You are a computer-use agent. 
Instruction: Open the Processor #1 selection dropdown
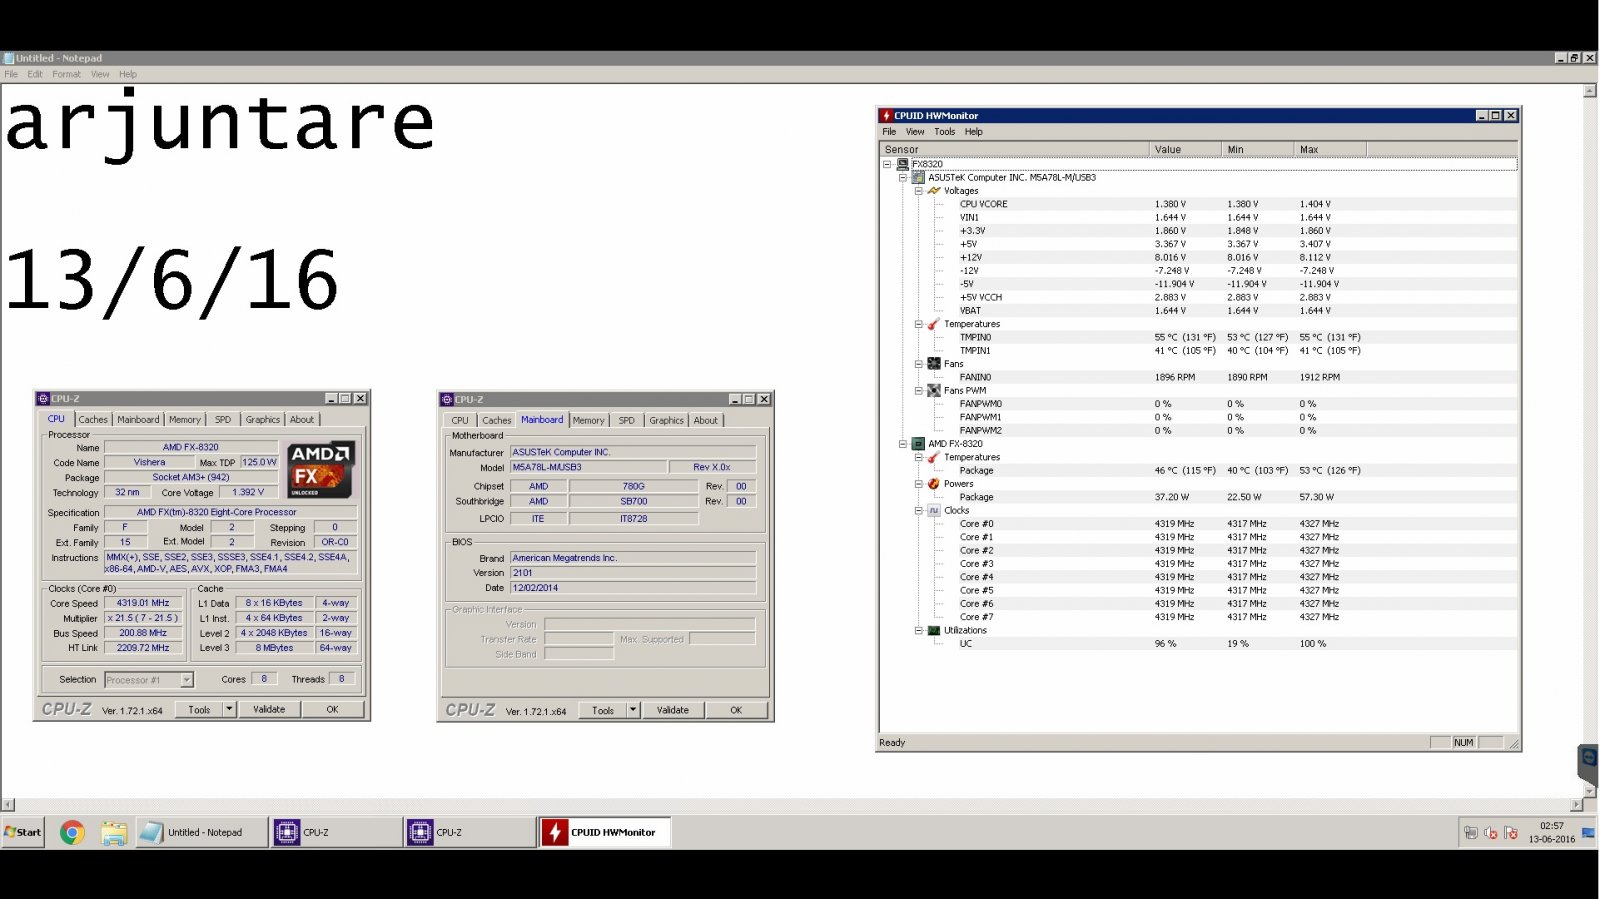click(186, 680)
